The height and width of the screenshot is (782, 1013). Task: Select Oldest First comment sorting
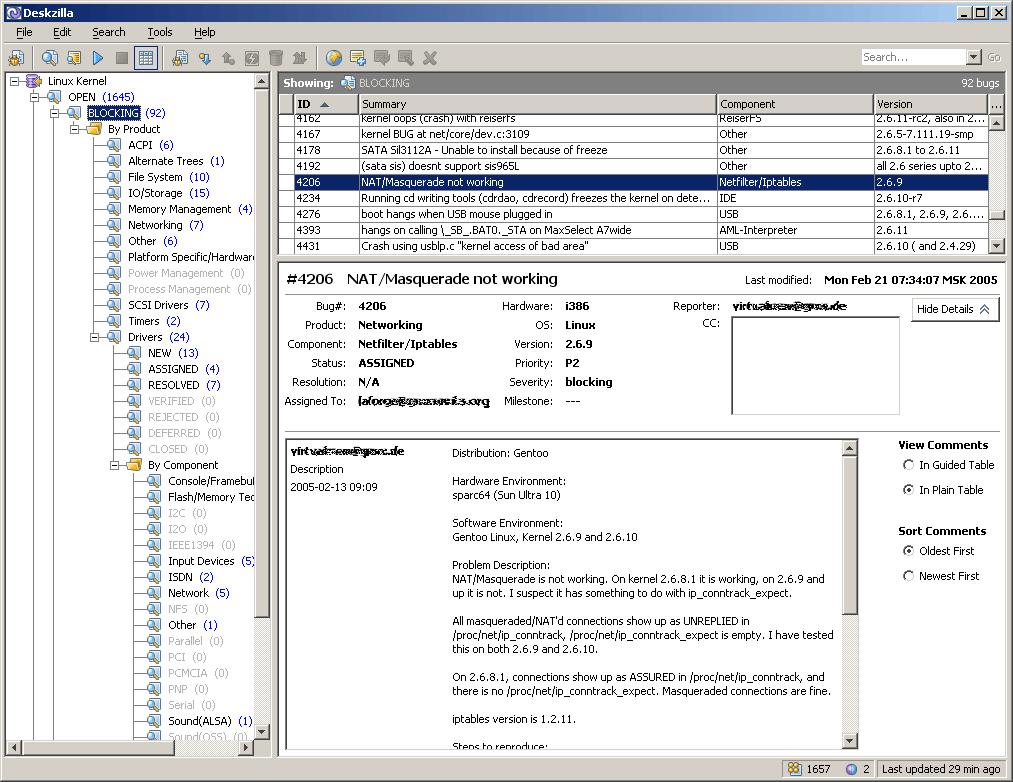pos(908,551)
